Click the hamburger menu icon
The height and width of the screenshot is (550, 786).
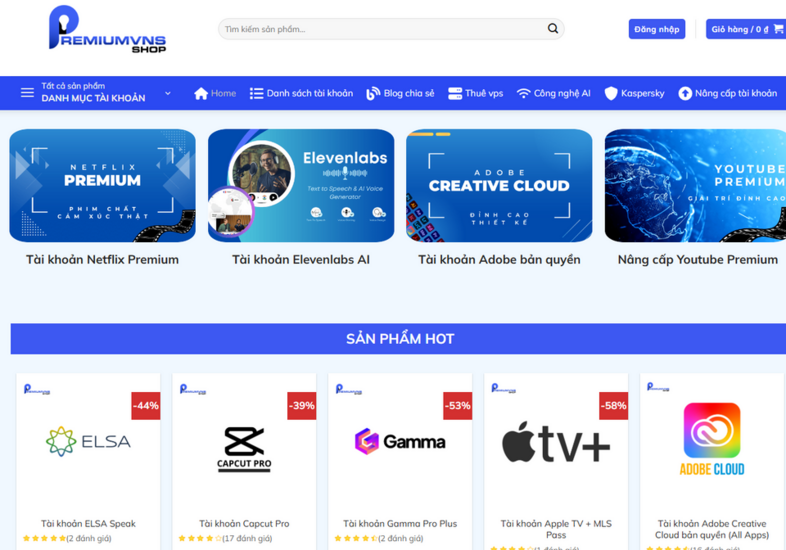pyautogui.click(x=27, y=93)
